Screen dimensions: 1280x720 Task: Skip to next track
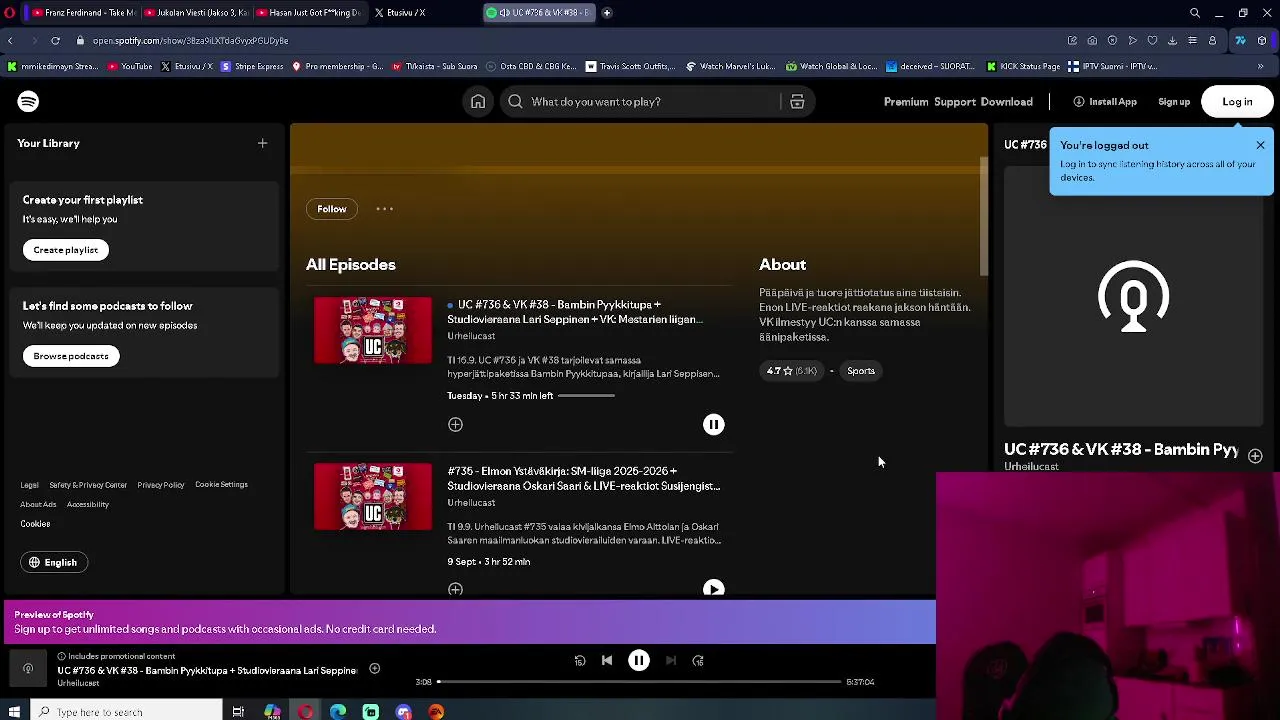(x=671, y=661)
